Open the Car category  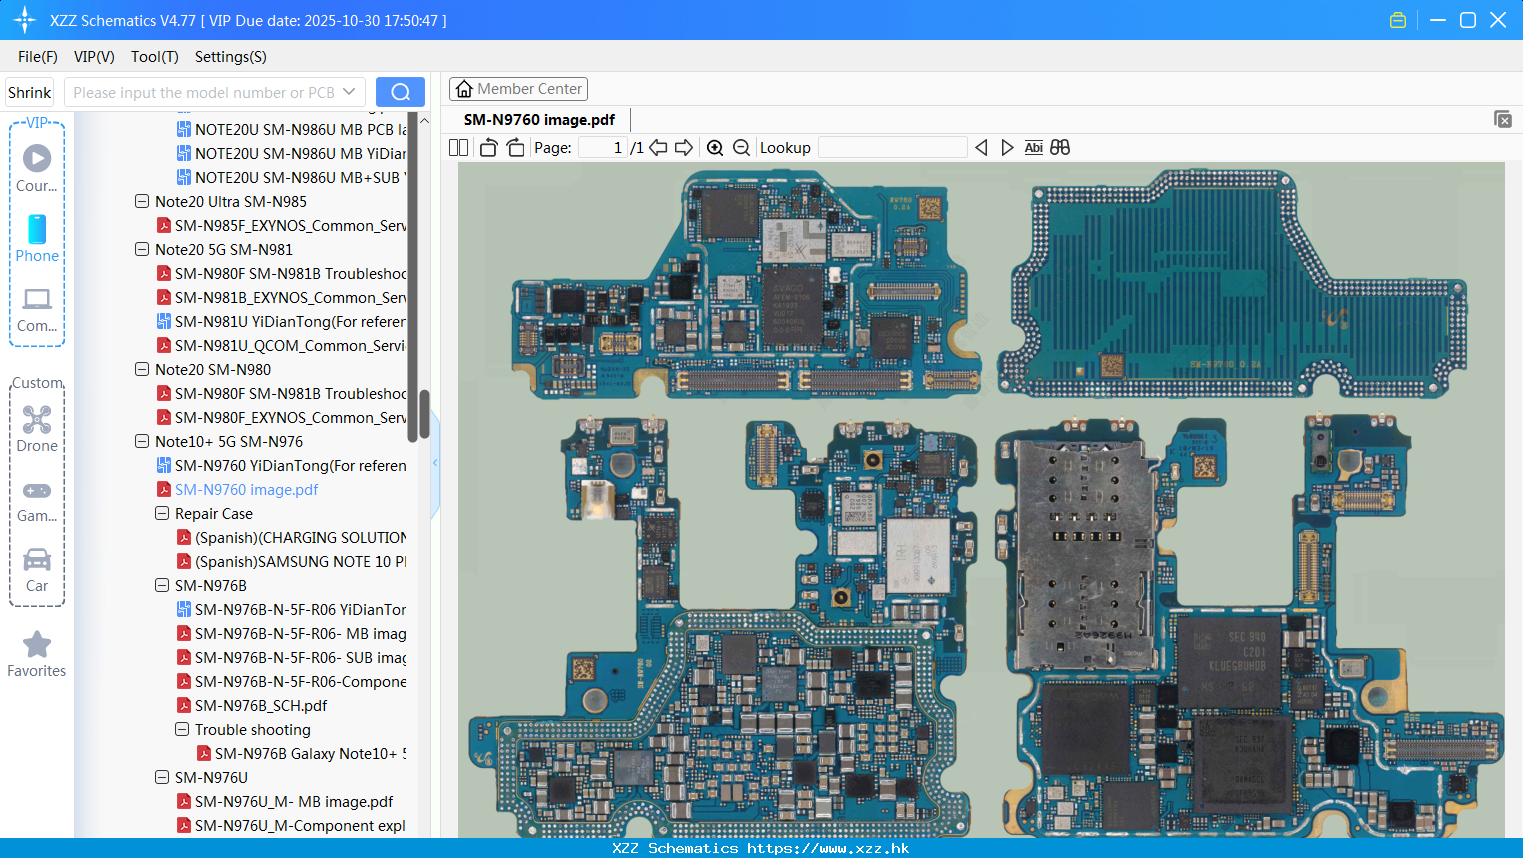tap(37, 570)
